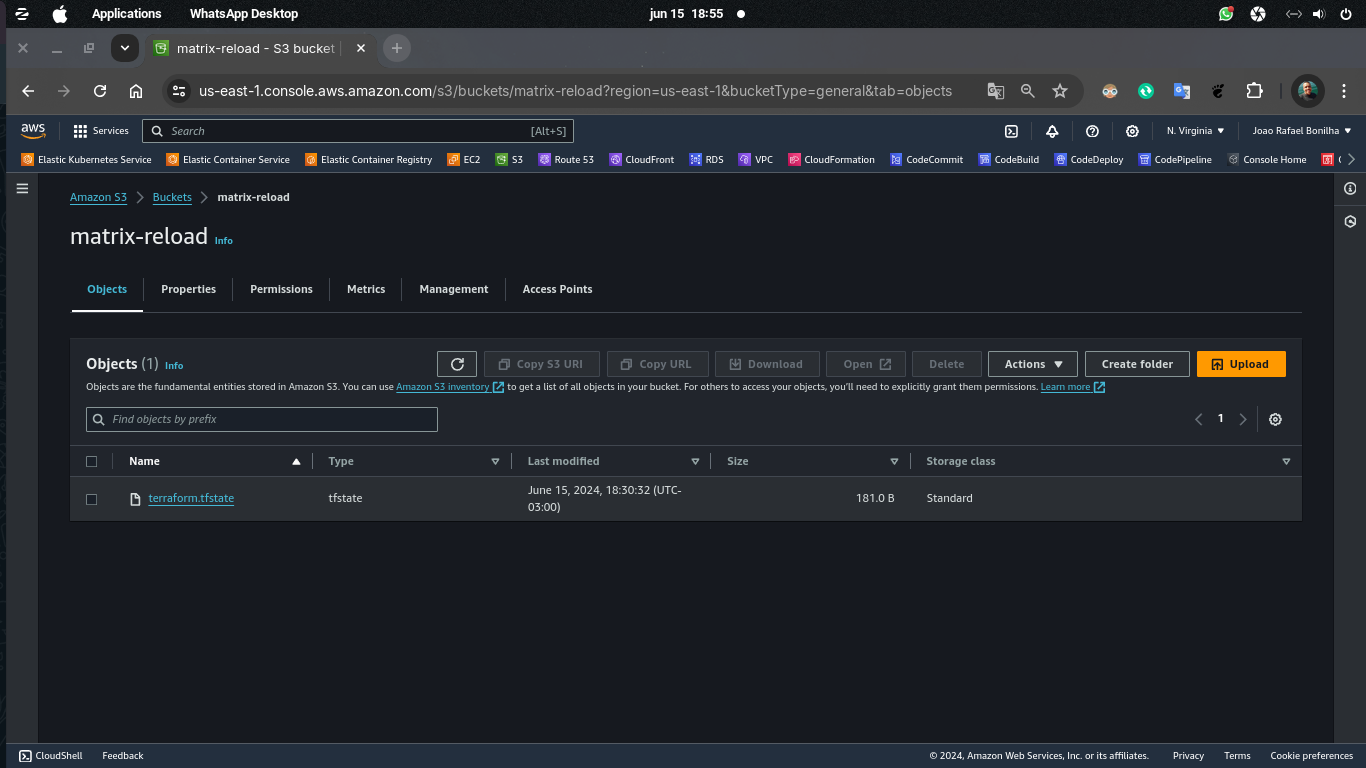Click the translate page icon in address bar
This screenshot has width=1366, height=768.
[x=996, y=91]
